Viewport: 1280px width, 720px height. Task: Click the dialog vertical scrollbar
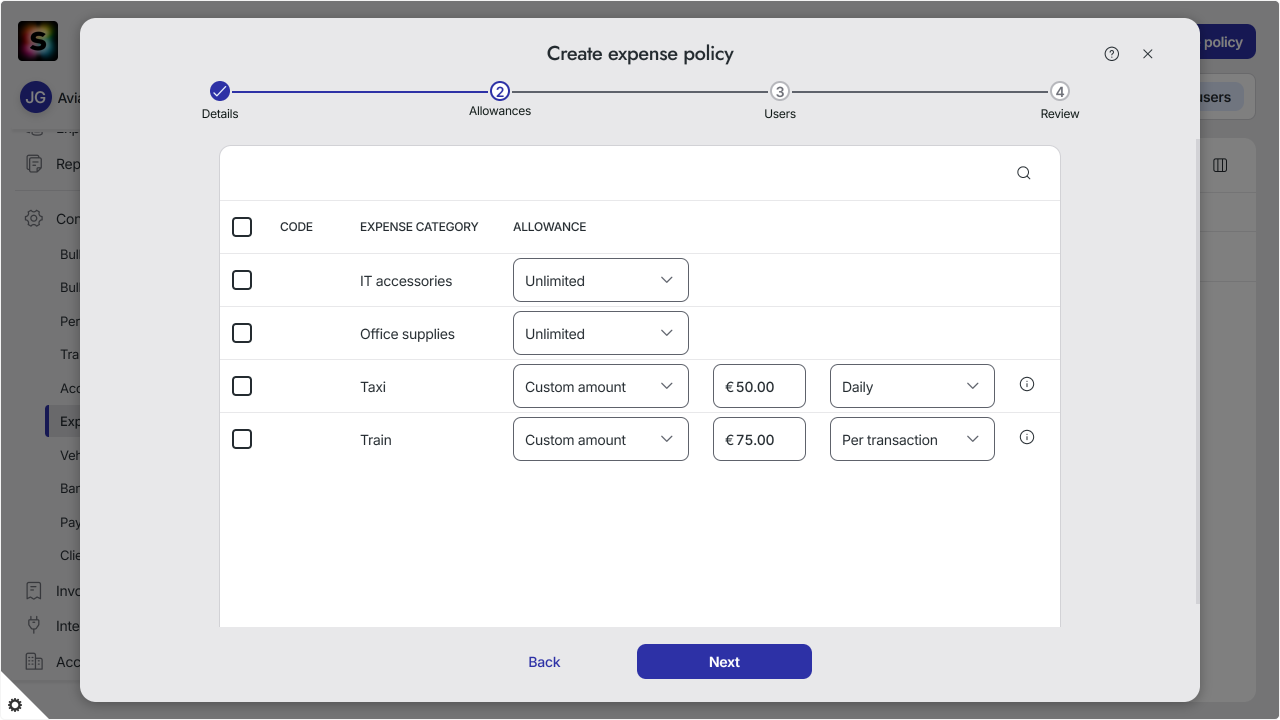(1197, 370)
